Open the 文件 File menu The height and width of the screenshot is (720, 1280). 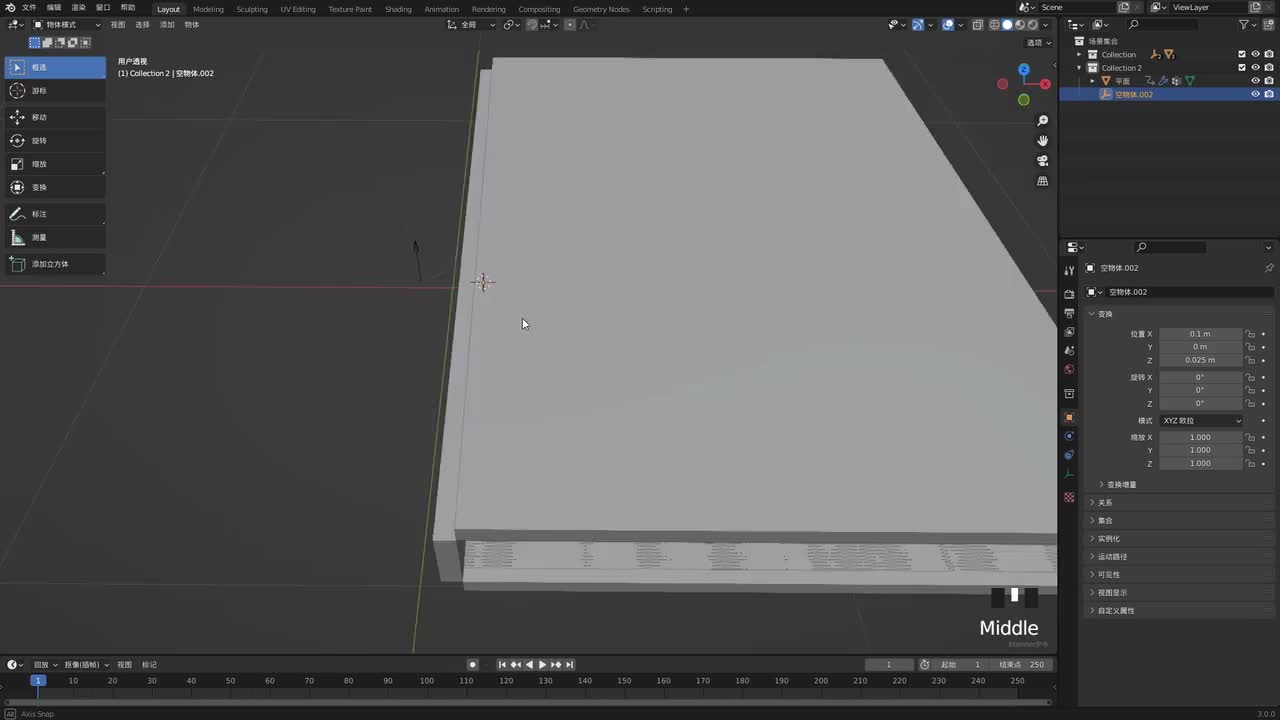(x=29, y=8)
